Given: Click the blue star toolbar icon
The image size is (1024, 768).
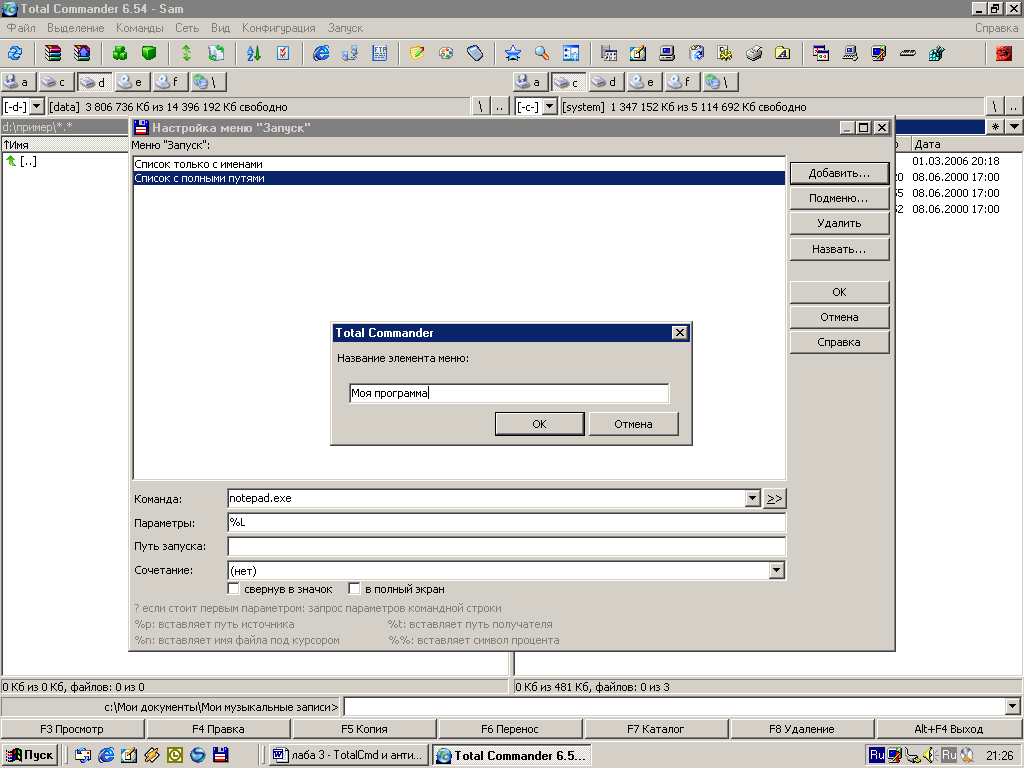Looking at the screenshot, I should (x=512, y=53).
